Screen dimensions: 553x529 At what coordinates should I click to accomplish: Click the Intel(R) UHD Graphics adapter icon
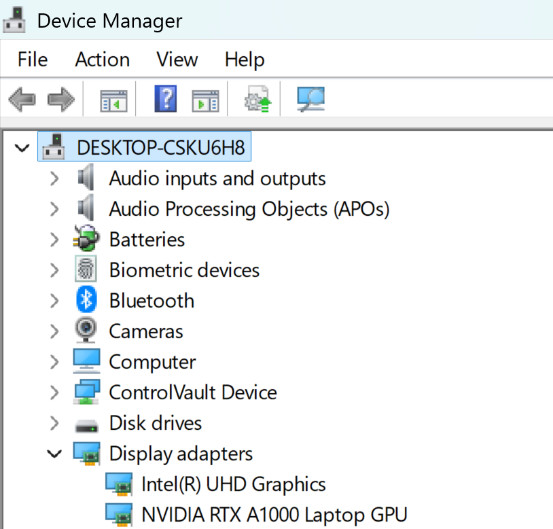point(119,485)
